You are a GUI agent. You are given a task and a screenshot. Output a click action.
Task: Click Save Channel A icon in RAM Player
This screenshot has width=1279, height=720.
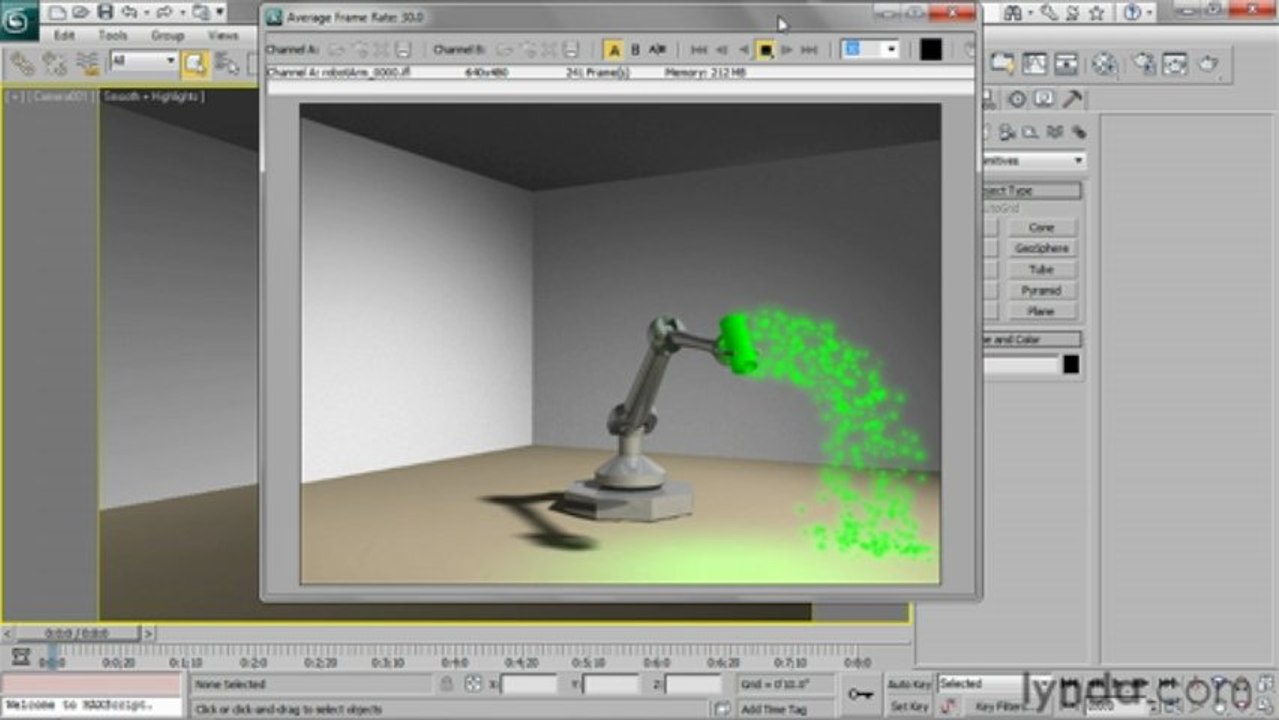(403, 49)
